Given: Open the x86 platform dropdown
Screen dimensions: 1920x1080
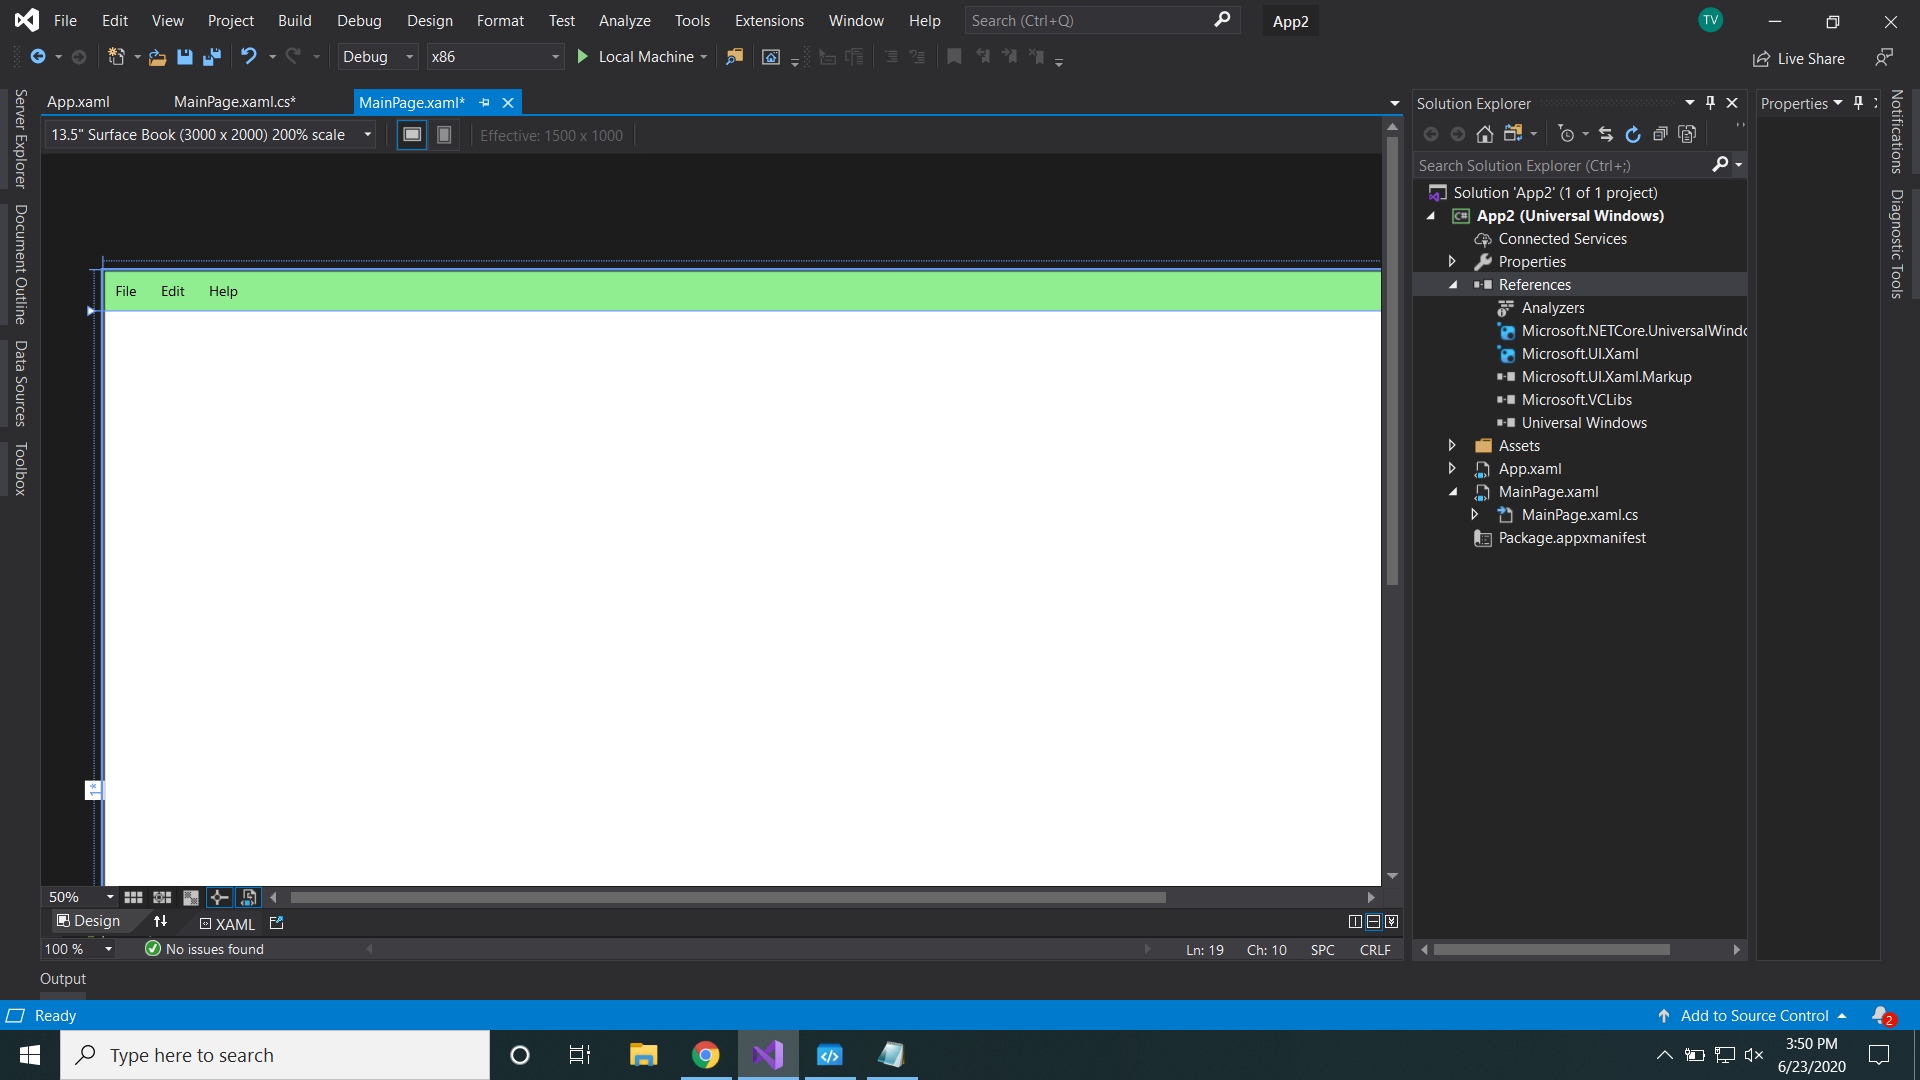Looking at the screenshot, I should coord(554,57).
